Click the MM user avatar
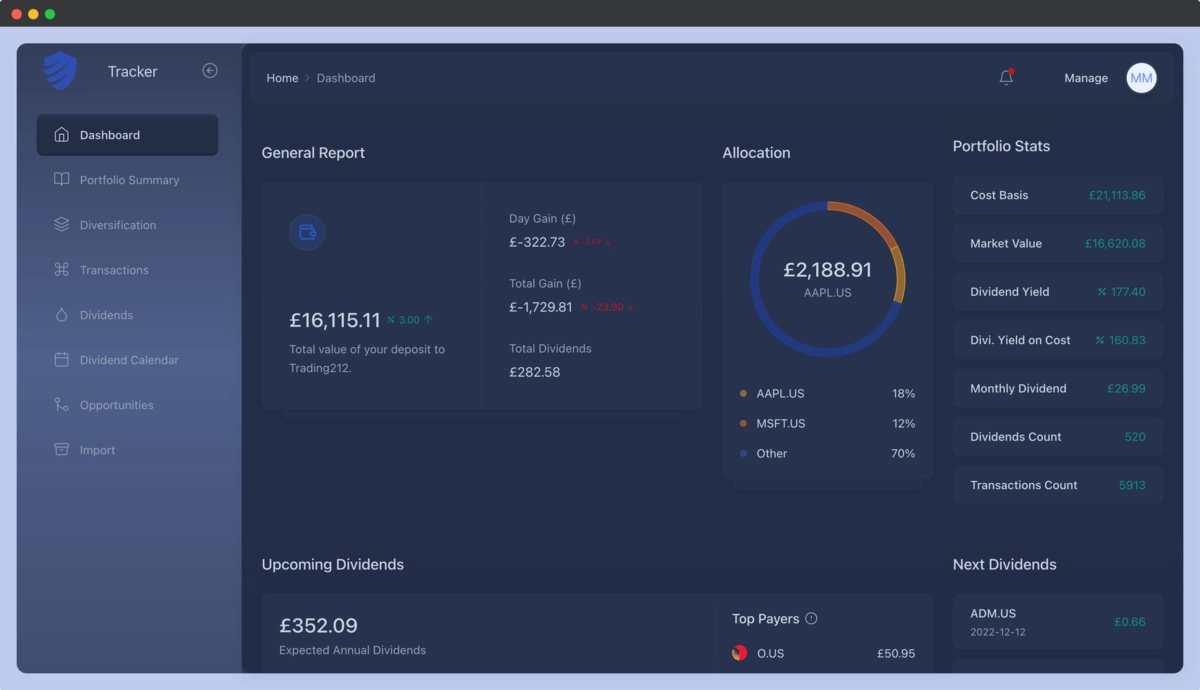Image resolution: width=1200 pixels, height=690 pixels. tap(1141, 78)
